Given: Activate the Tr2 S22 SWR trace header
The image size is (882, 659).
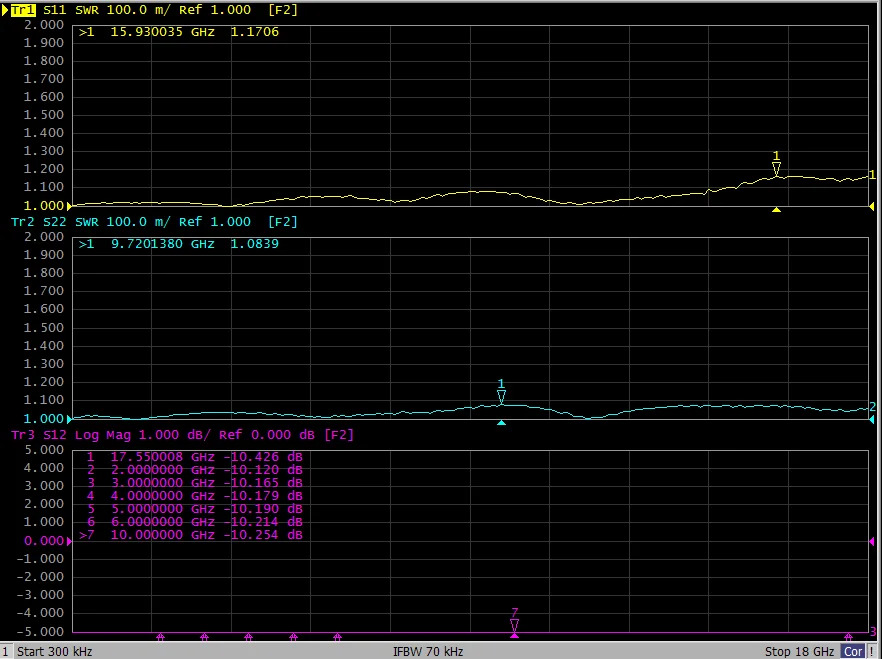Looking at the screenshot, I should click(x=154, y=222).
